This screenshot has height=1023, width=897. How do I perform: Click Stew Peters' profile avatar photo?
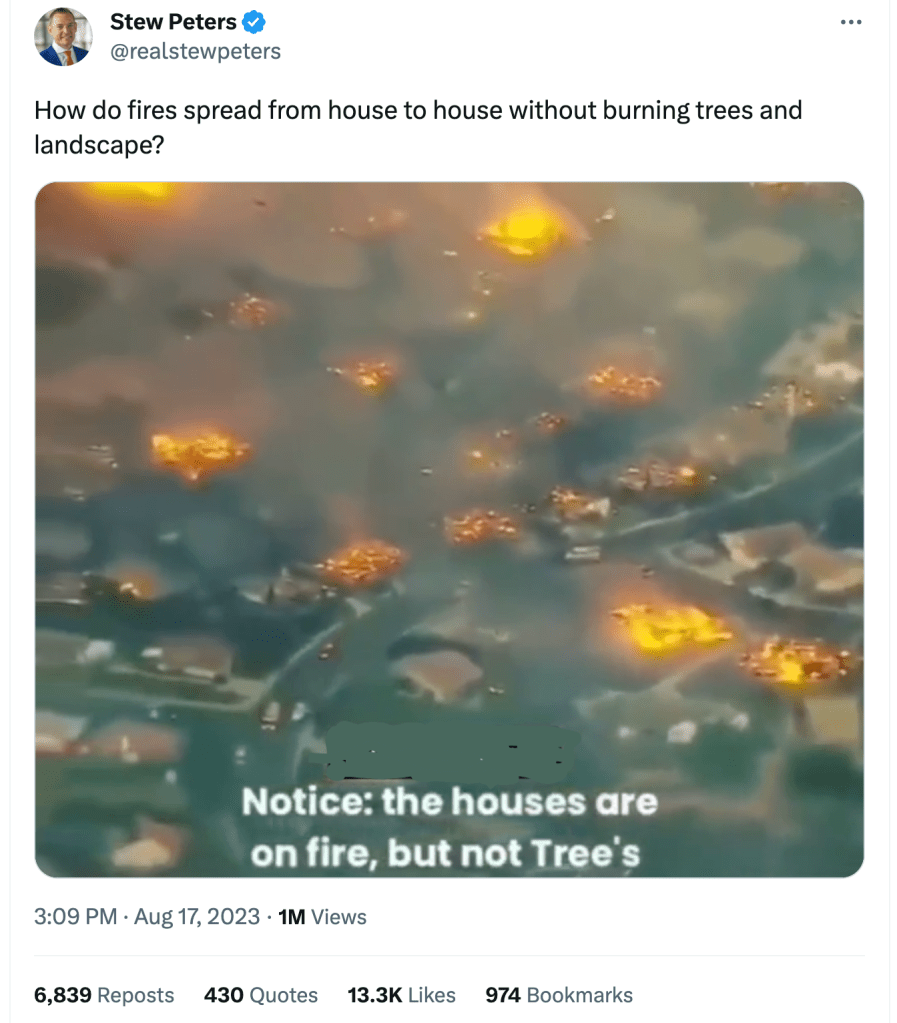(62, 37)
